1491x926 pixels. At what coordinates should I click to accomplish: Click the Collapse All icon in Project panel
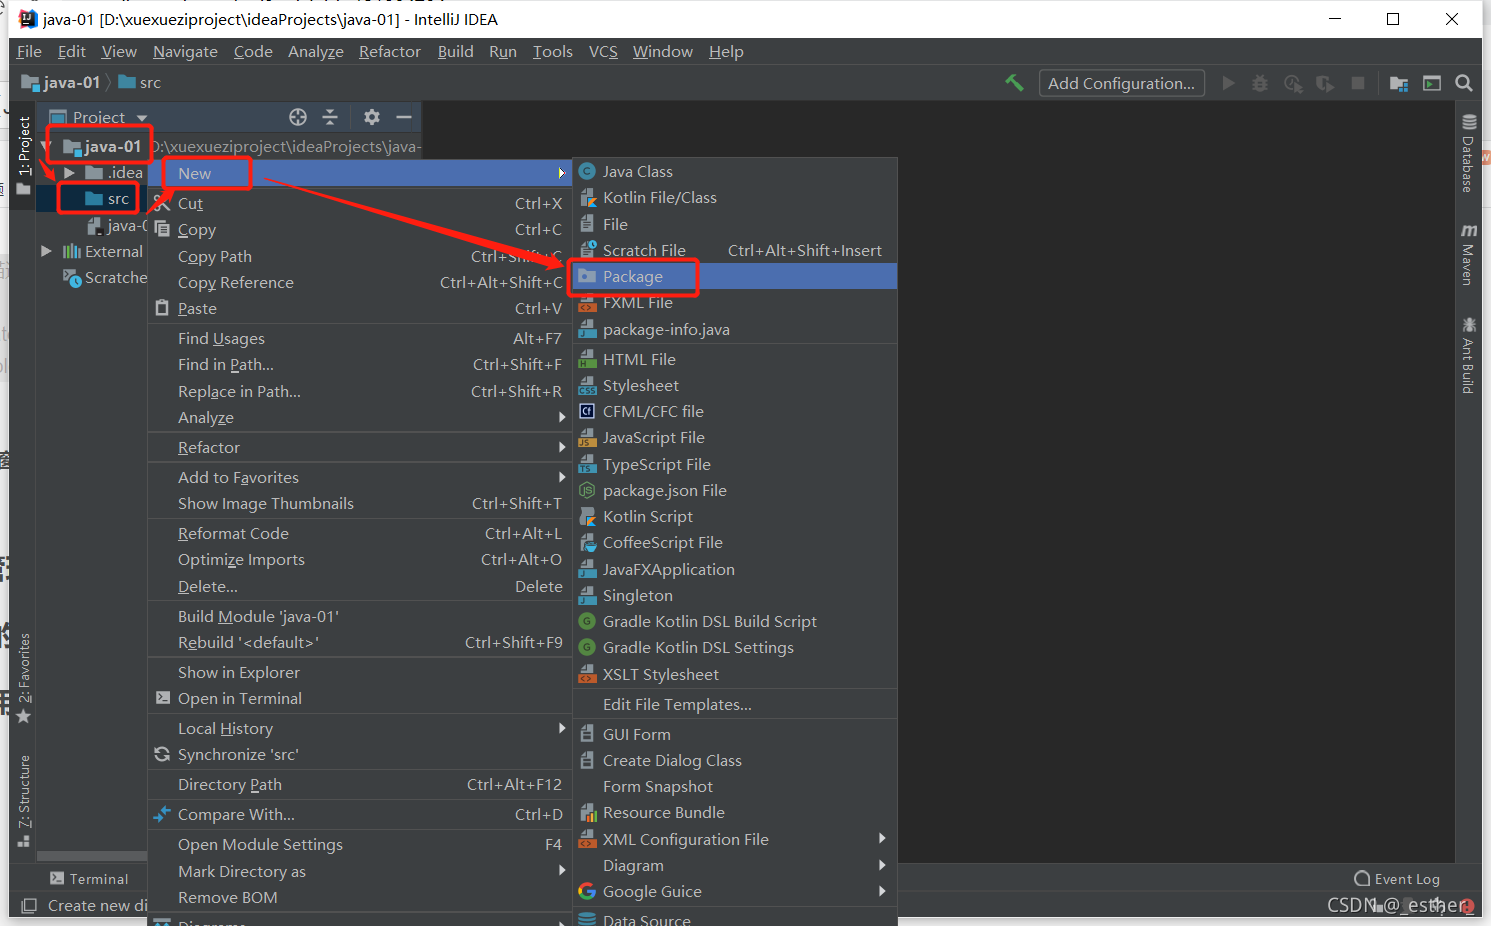point(330,117)
